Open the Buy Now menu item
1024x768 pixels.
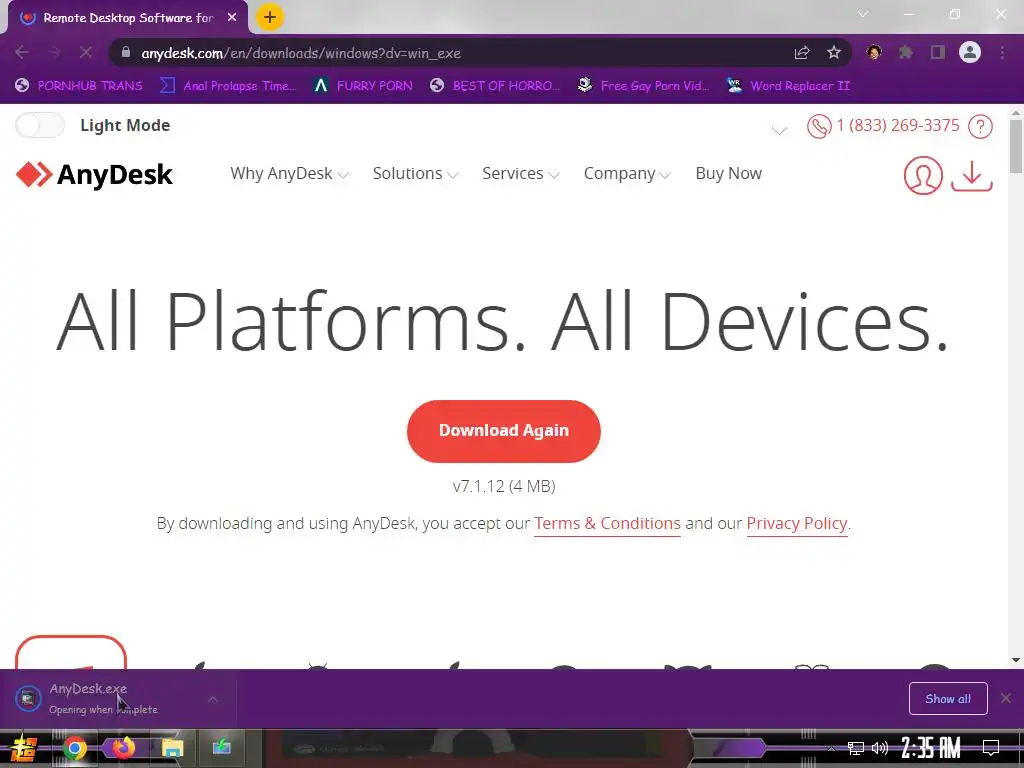click(728, 174)
